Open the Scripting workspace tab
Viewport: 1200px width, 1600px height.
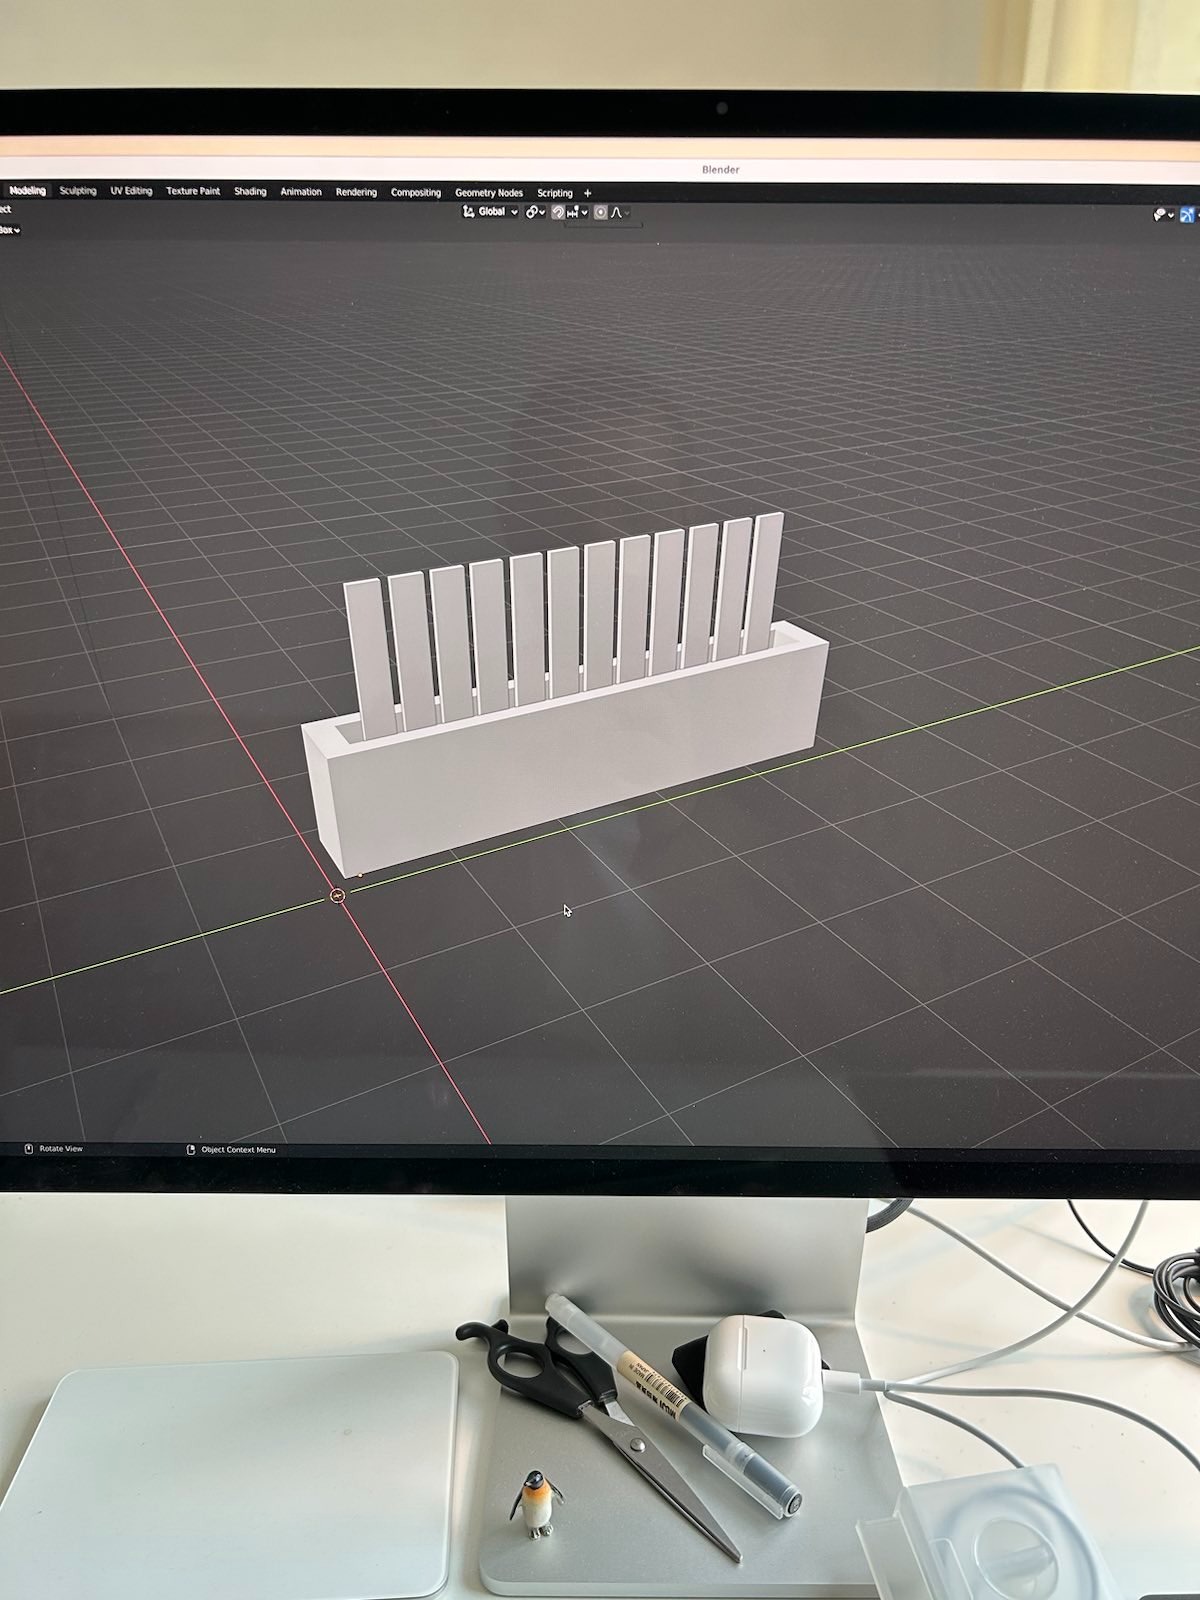(555, 193)
